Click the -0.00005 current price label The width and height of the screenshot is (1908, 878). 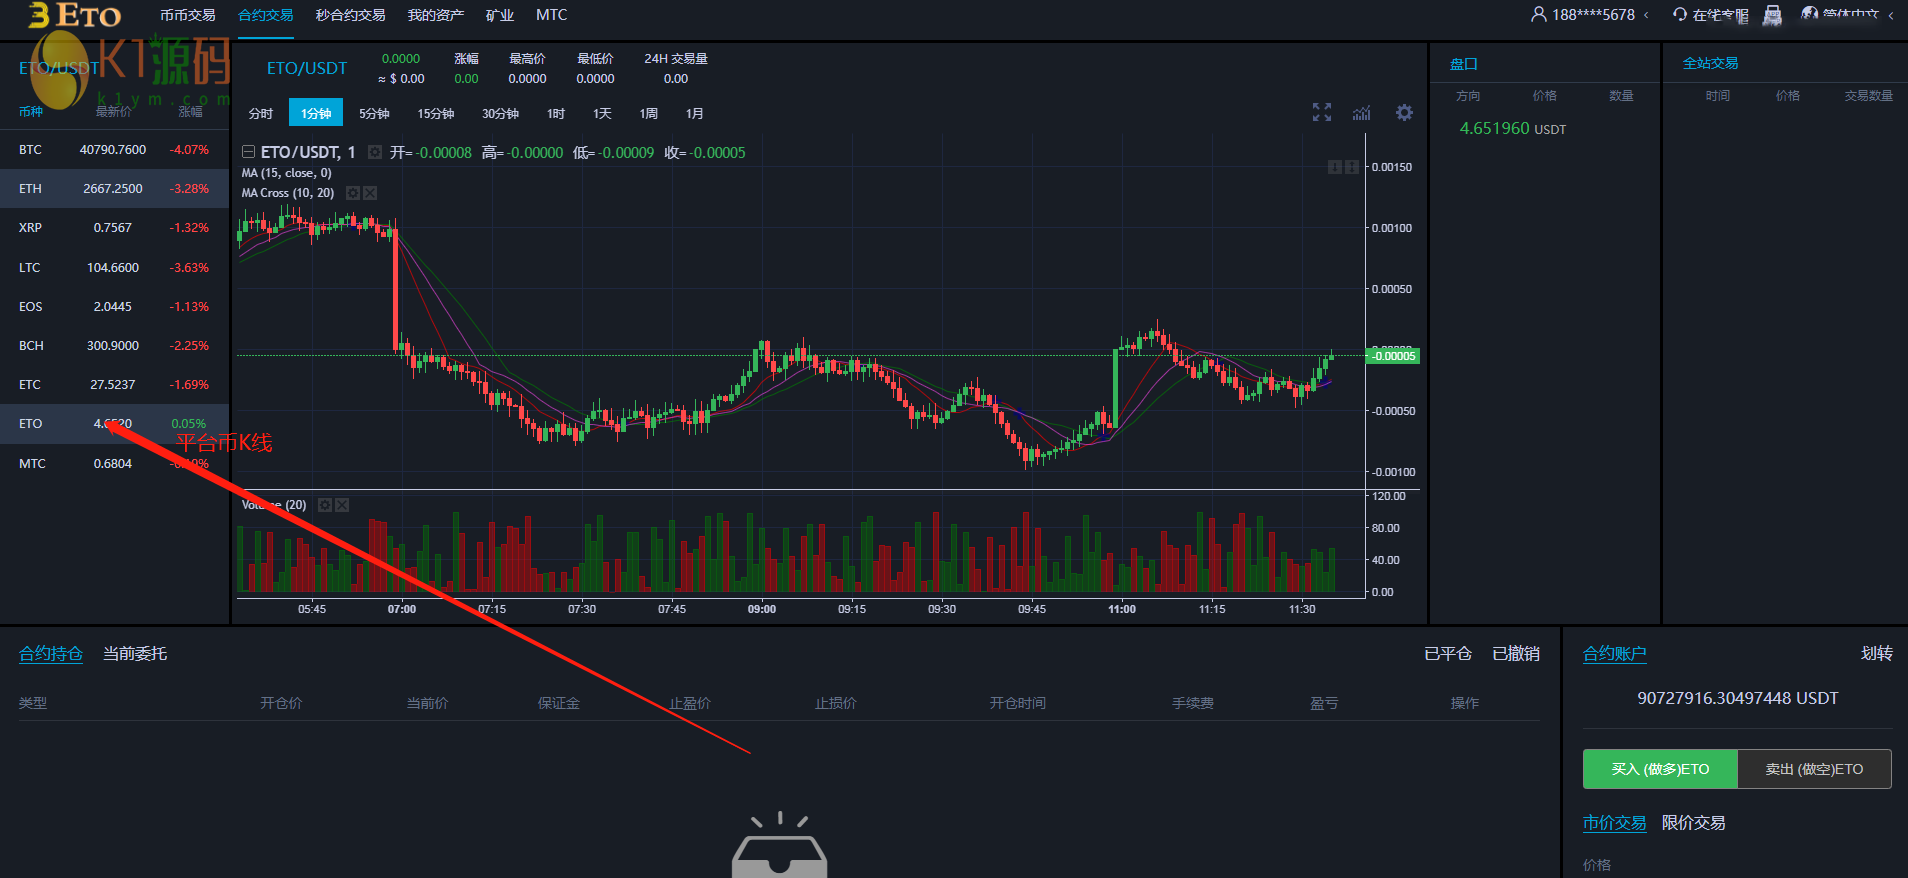(1393, 356)
